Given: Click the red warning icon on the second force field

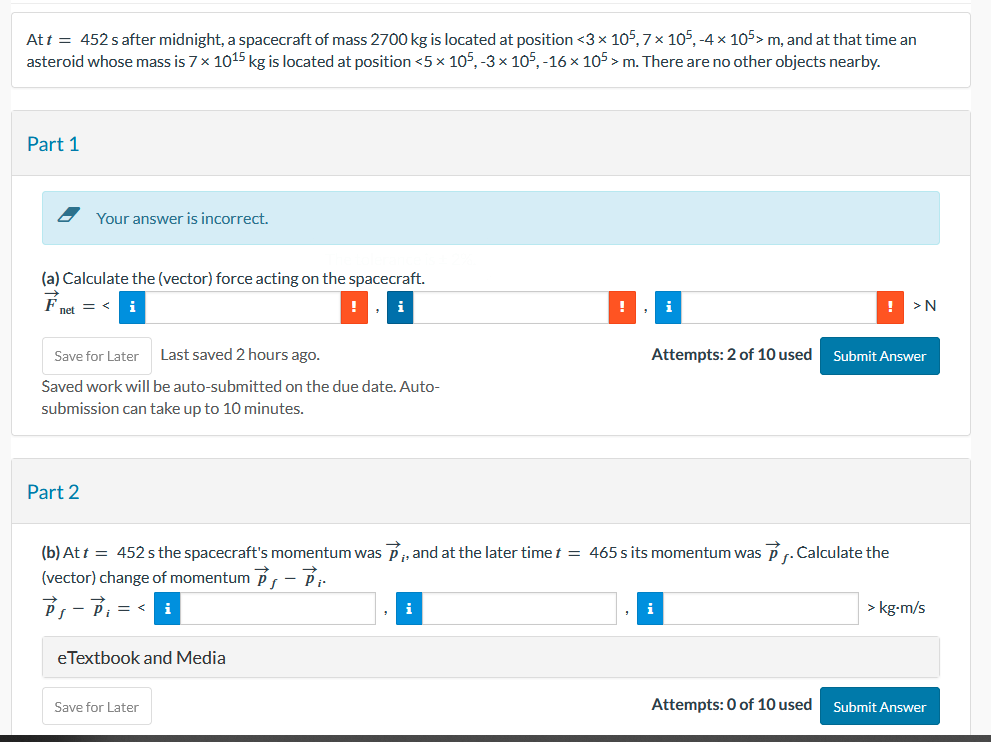Looking at the screenshot, I should click(621, 307).
